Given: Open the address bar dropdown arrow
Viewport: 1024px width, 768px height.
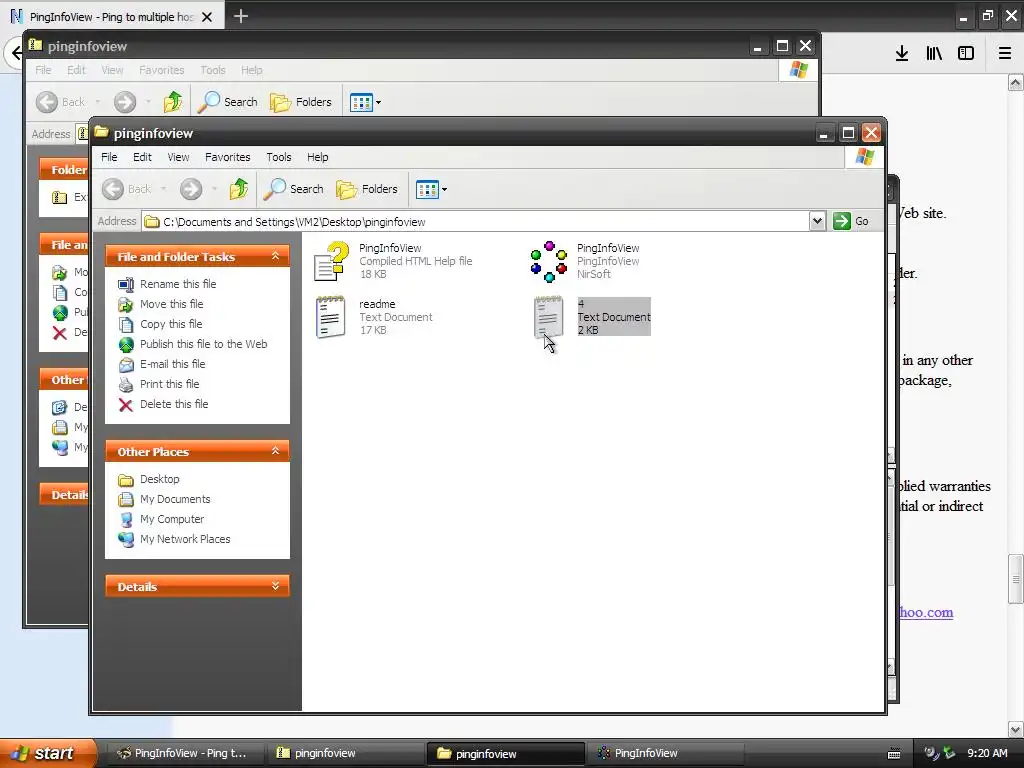Looking at the screenshot, I should click(x=817, y=221).
